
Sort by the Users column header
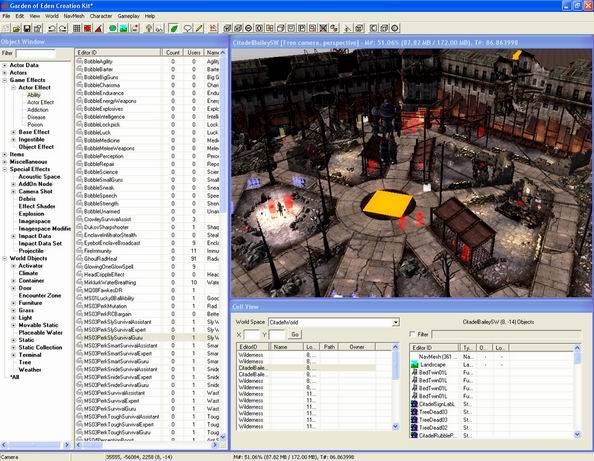pos(194,53)
